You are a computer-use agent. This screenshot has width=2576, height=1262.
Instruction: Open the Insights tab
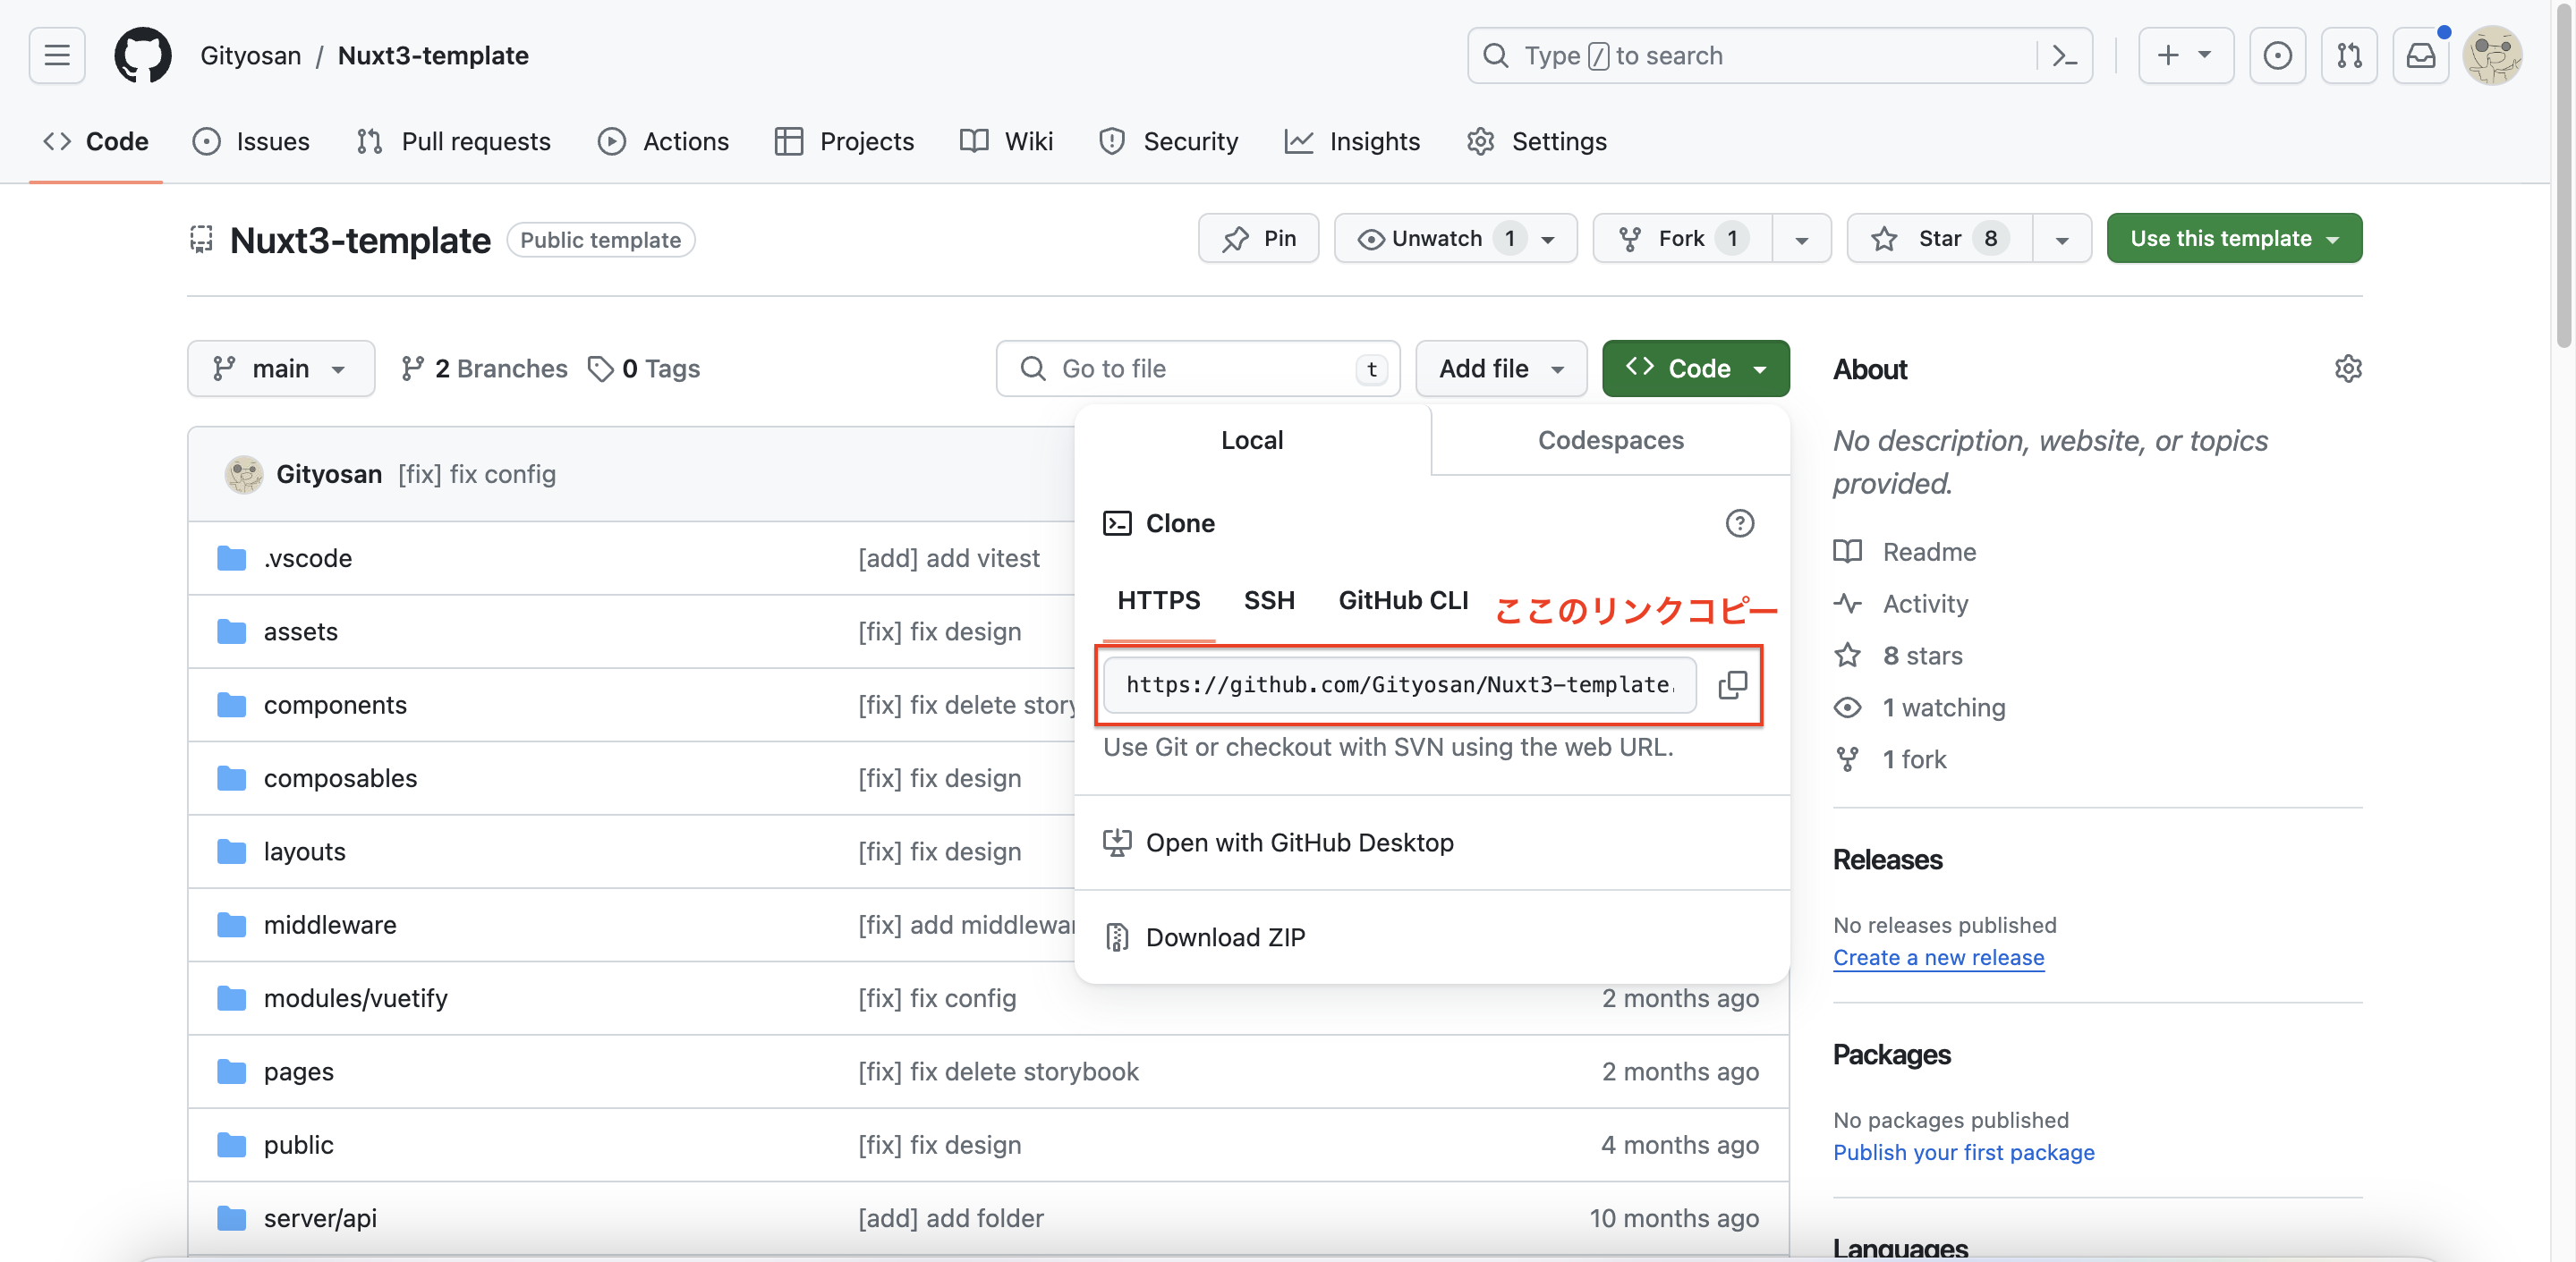coord(1352,141)
